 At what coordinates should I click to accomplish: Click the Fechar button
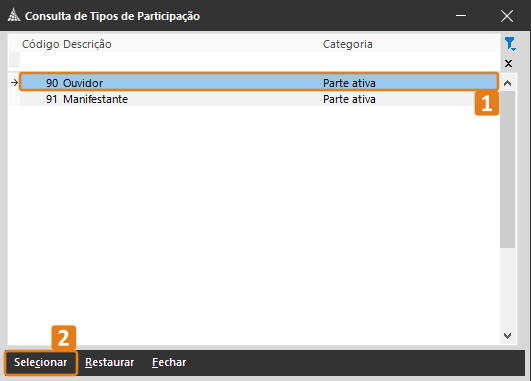point(169,362)
